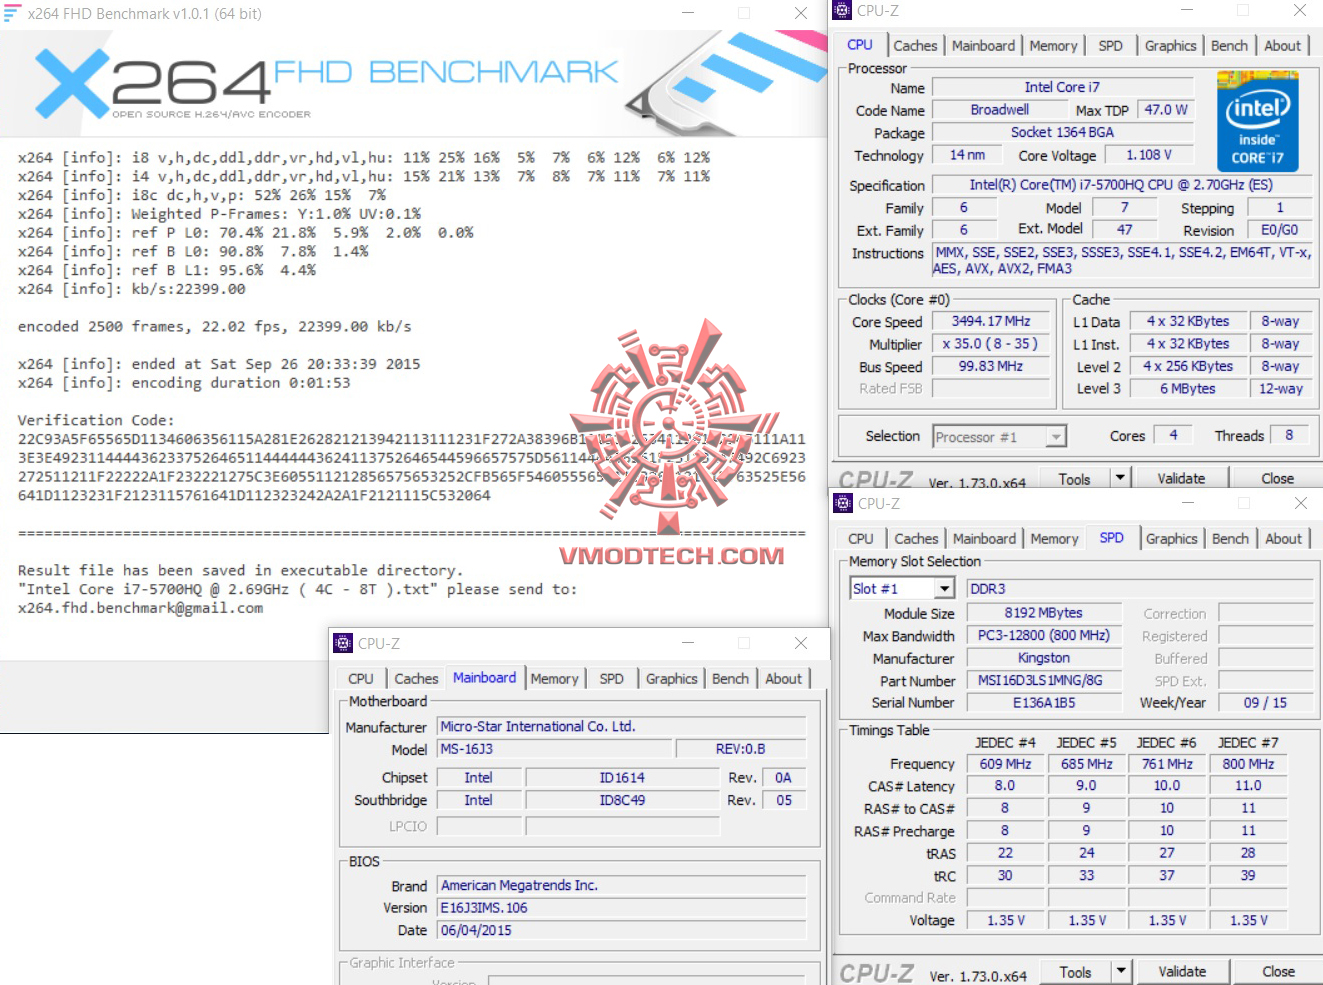
Task: Click the Close button in the CPU-Z SPD window
Action: tap(1278, 971)
